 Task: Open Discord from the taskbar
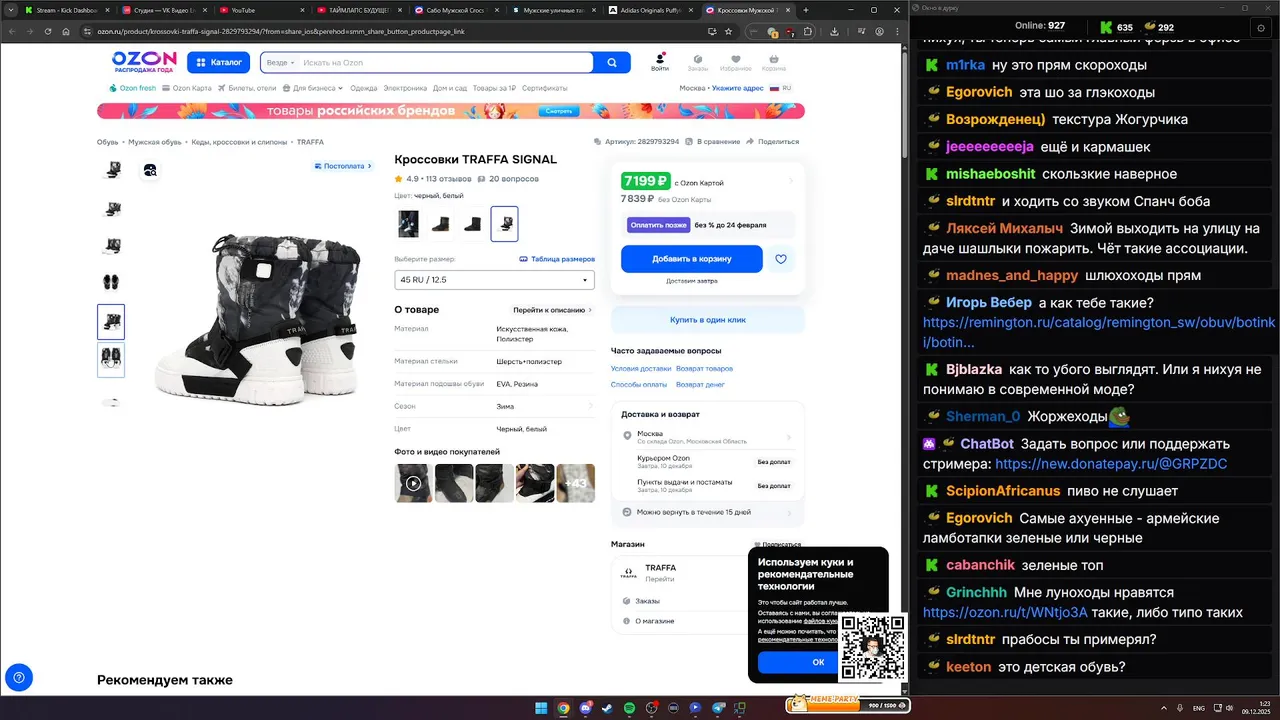pos(585,708)
